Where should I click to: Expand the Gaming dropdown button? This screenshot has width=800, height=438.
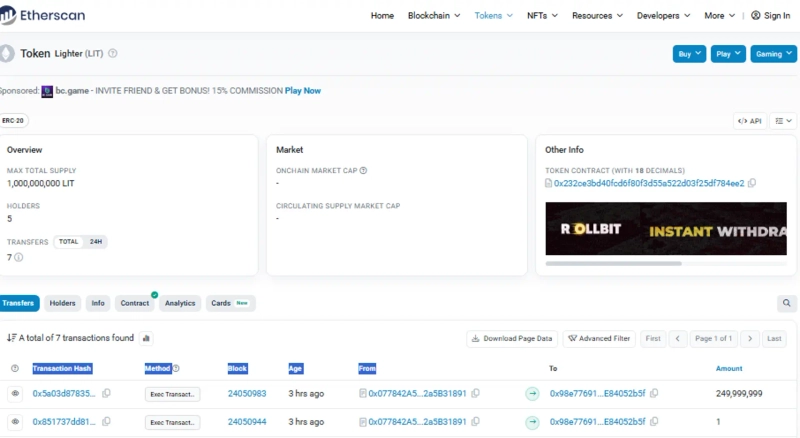773,54
